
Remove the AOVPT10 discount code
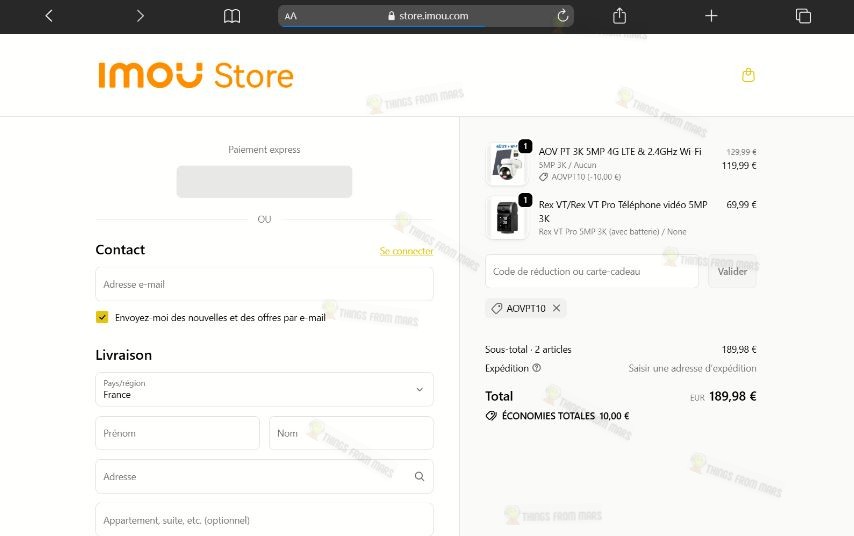tap(556, 308)
